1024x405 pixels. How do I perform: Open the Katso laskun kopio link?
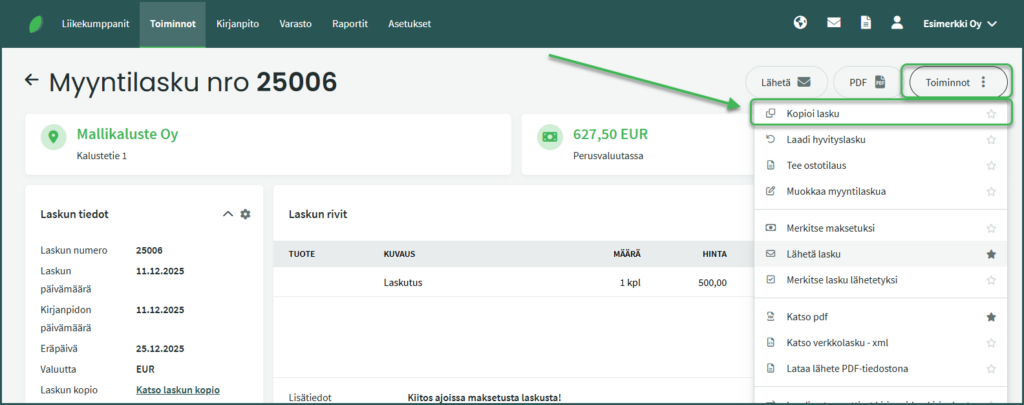[177, 390]
